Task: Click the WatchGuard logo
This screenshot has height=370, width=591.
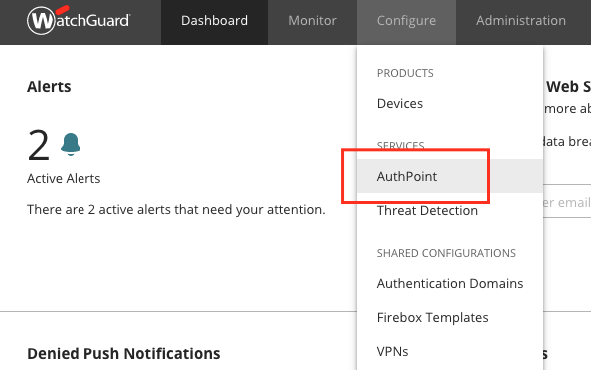Action: [78, 20]
